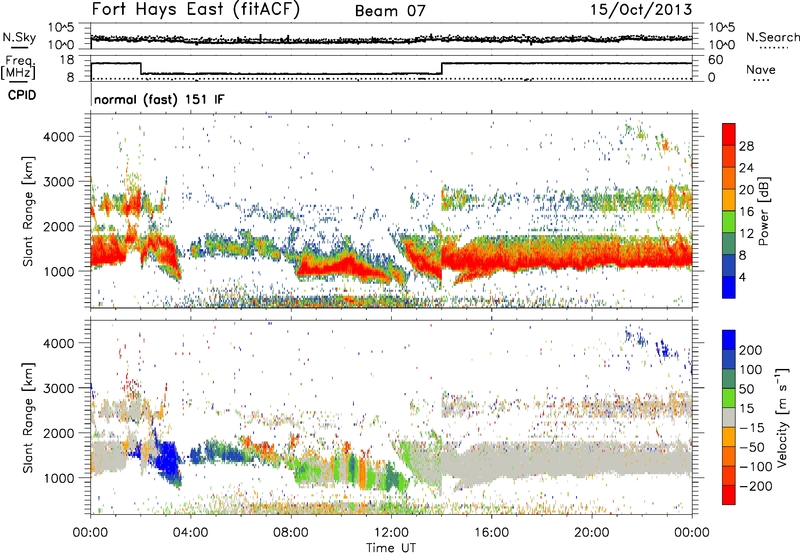
Task: Click the 'N.Search' legend label
Action: [x=772, y=37]
